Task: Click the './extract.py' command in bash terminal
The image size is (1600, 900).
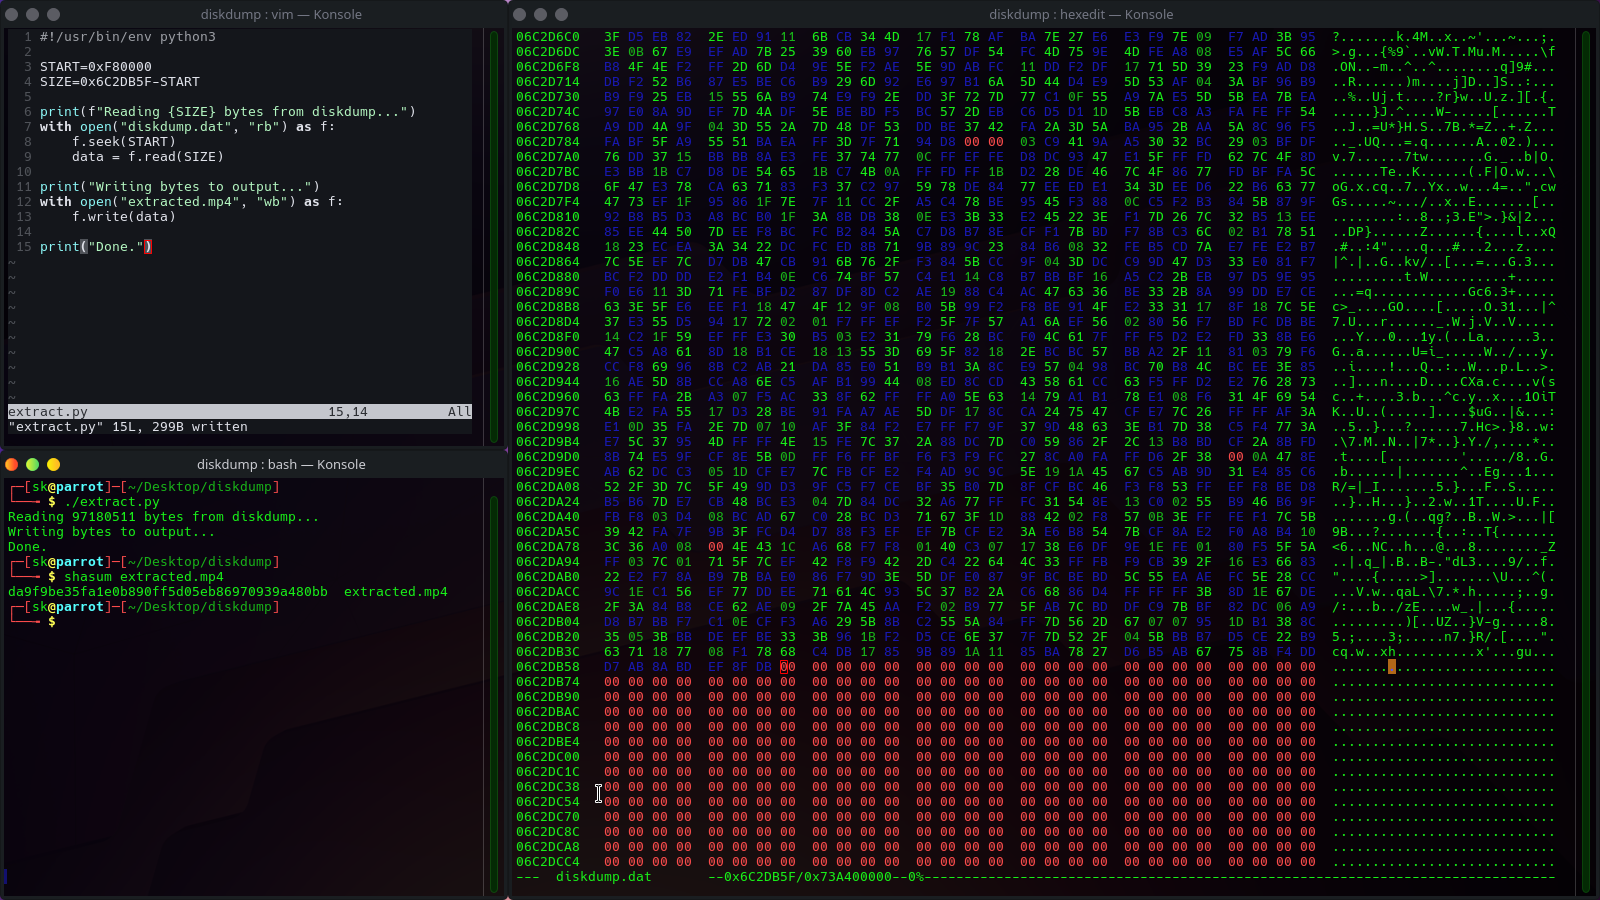Action: click(x=112, y=502)
